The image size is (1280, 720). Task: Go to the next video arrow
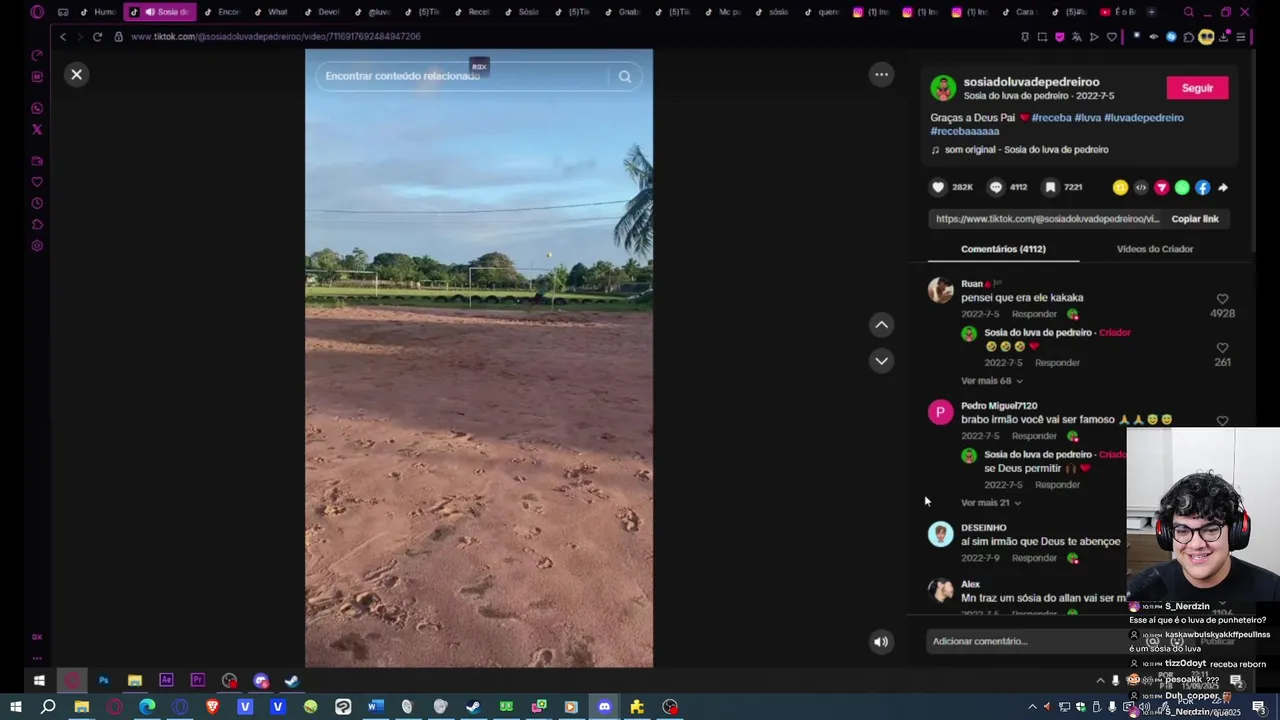coord(881,361)
